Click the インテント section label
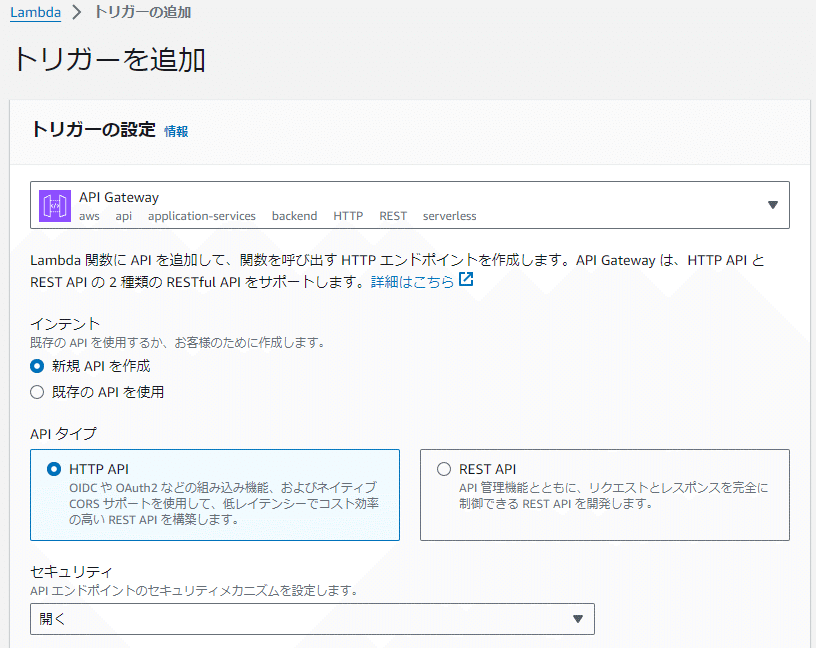 click(65, 324)
